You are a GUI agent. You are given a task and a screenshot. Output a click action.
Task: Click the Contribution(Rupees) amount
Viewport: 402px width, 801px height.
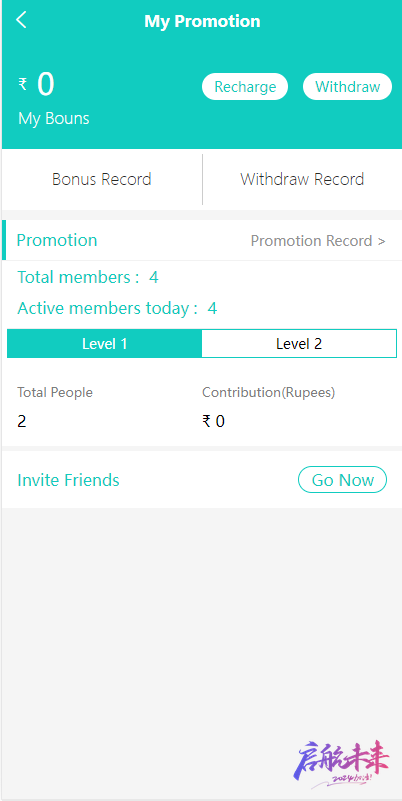click(214, 421)
